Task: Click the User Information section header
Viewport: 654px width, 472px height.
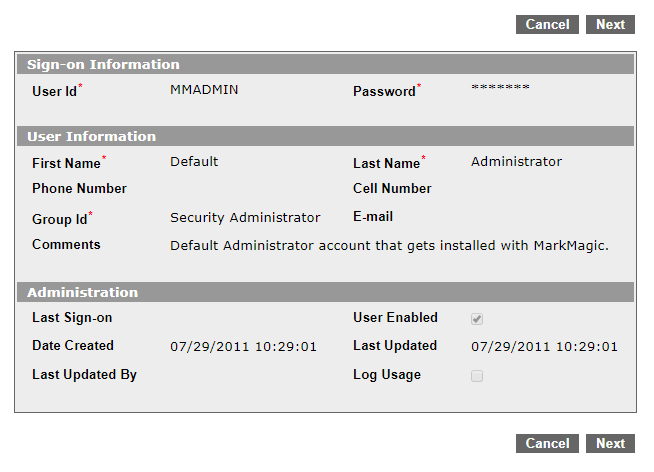Action: click(91, 137)
